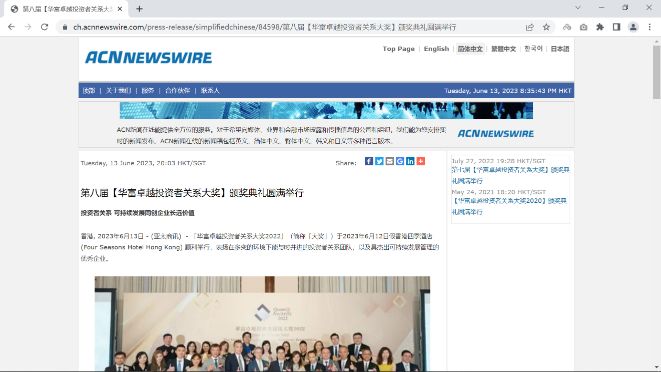Screen dimensions: 661x372
Task: Click the camera screenshot extension icon
Action: (x=583, y=27)
